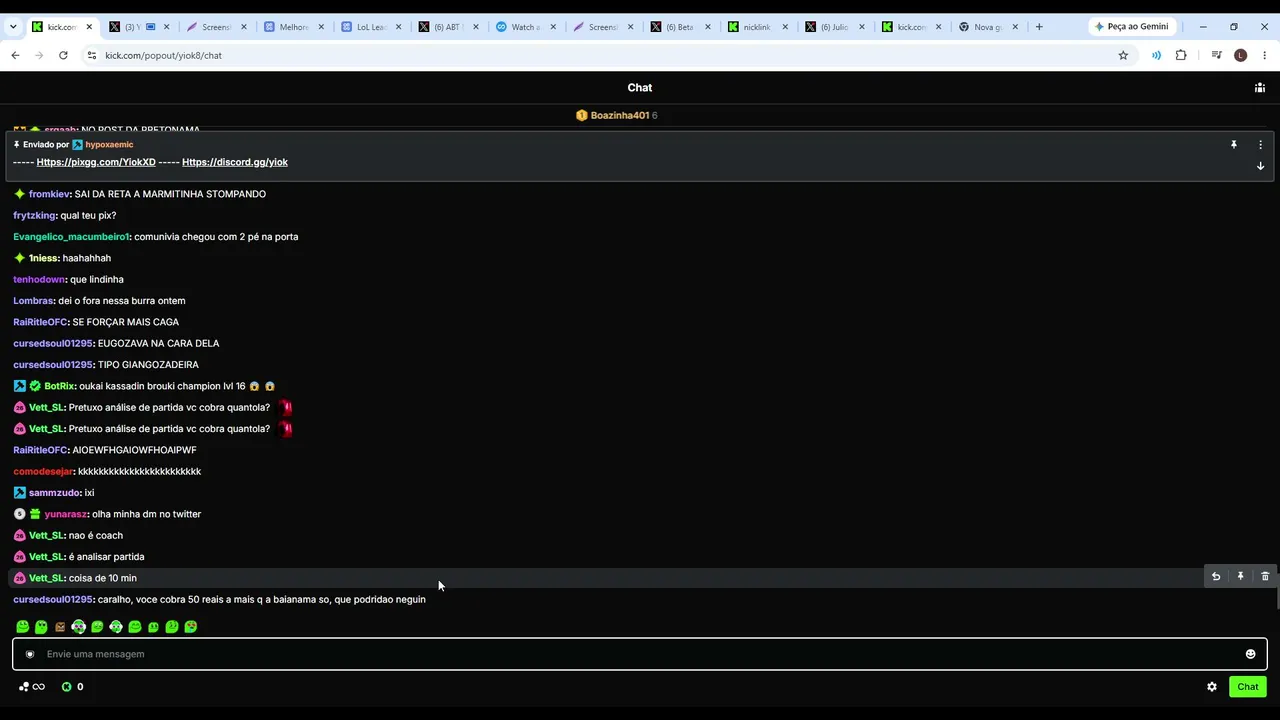
Task: Open frytzking's user card
Action: tap(35, 216)
